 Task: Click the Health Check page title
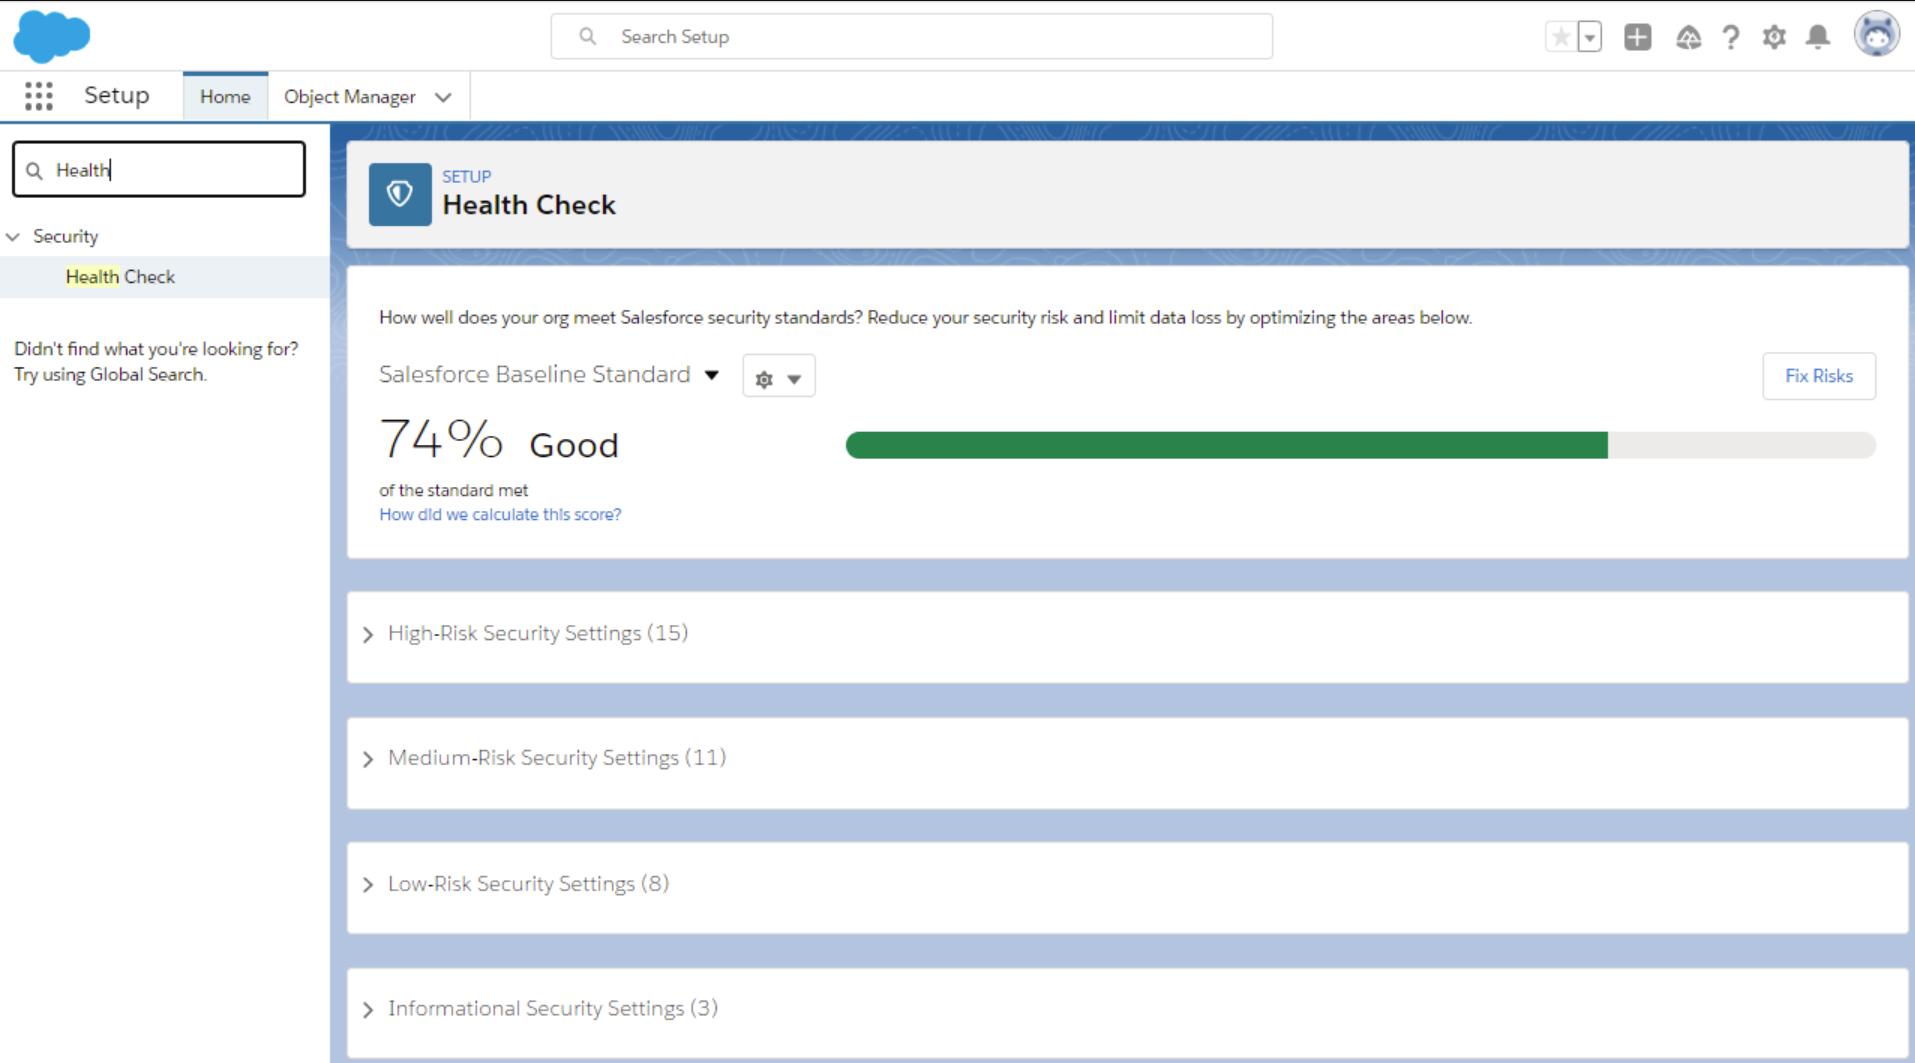point(529,205)
